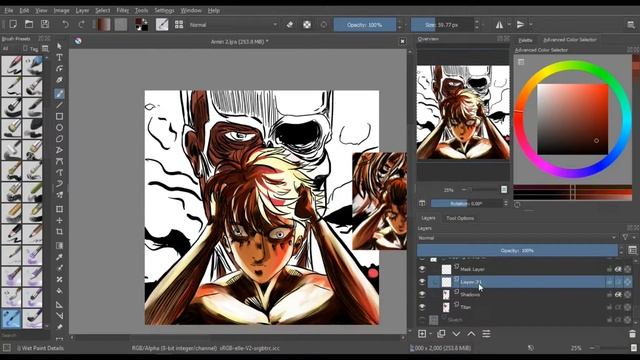Hide the Titan layer
This screenshot has height=360, width=640.
coord(422,307)
